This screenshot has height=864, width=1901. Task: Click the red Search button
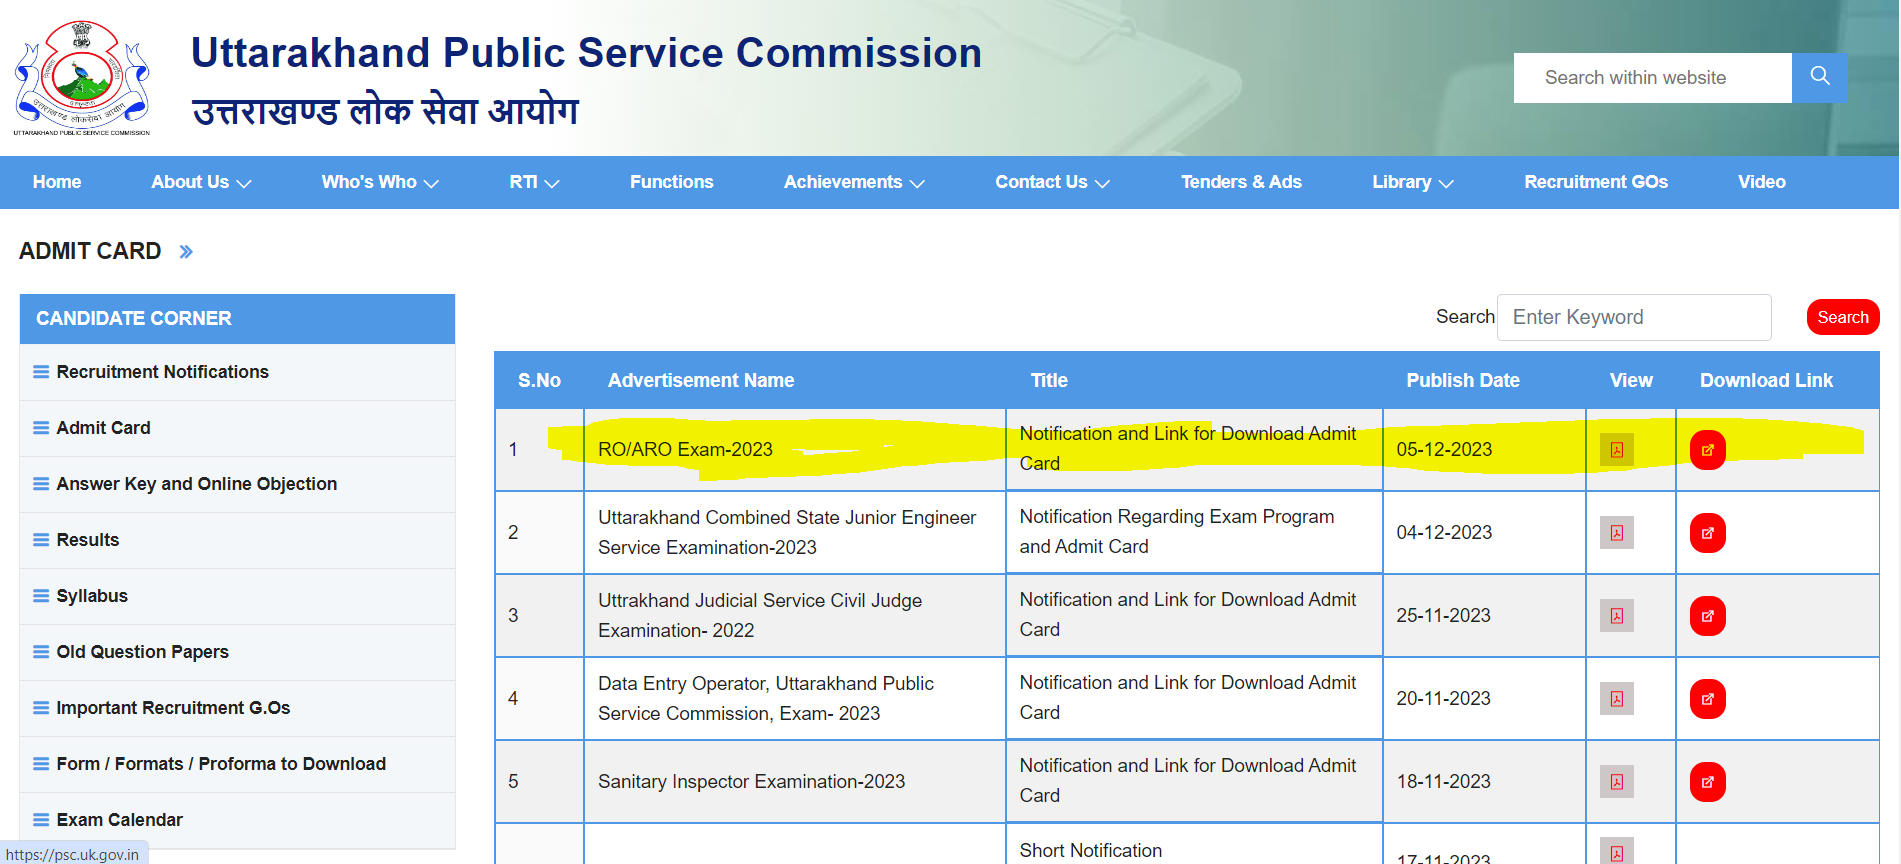(1843, 317)
